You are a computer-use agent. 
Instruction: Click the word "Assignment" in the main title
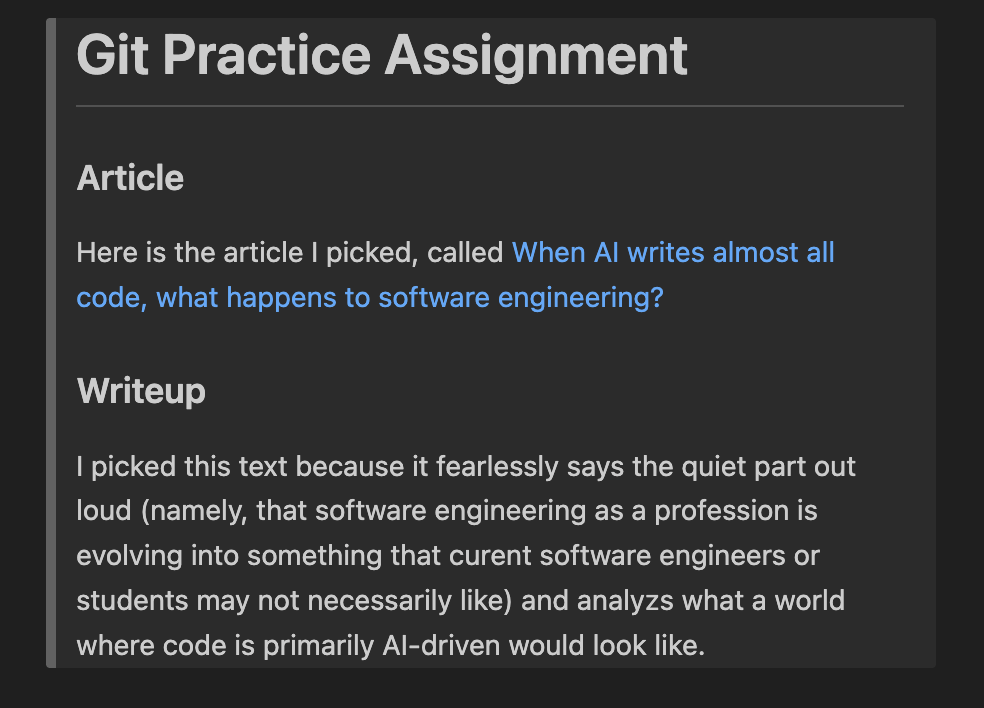(x=537, y=54)
